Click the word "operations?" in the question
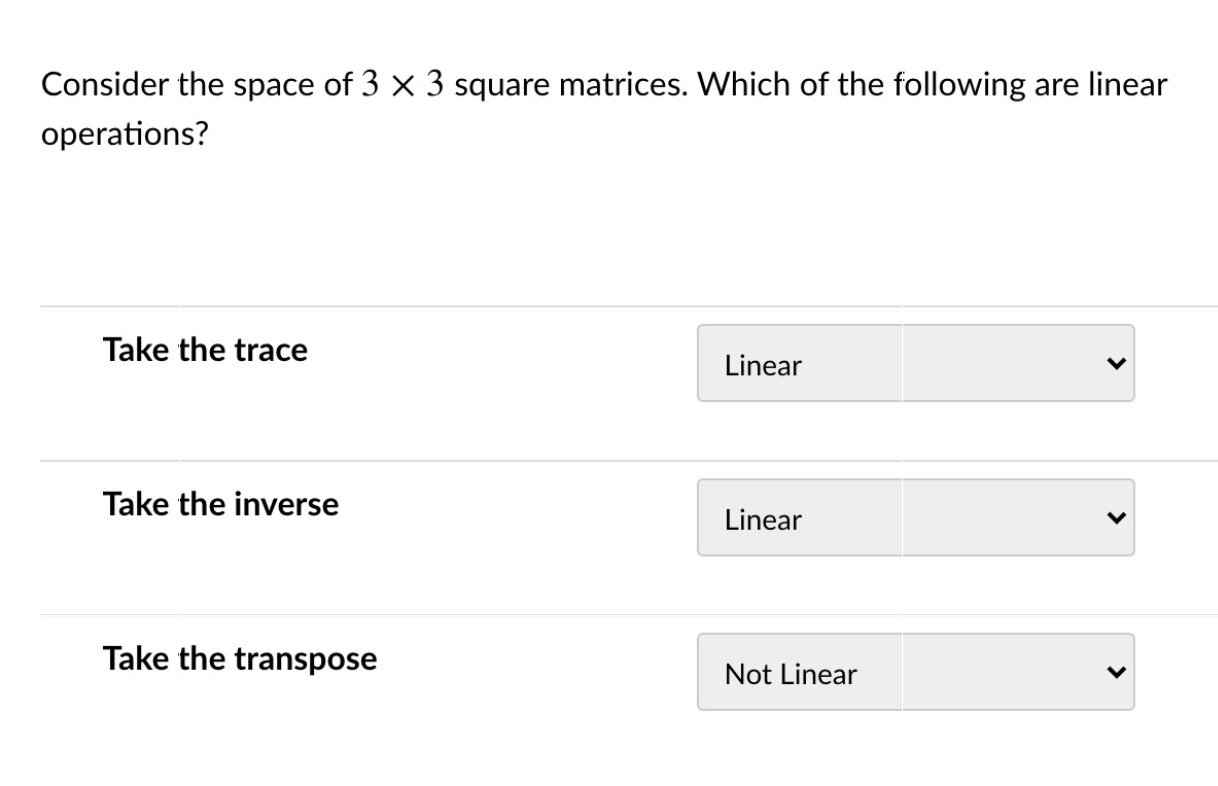Image resolution: width=1218 pixels, height=786 pixels. pos(124,135)
